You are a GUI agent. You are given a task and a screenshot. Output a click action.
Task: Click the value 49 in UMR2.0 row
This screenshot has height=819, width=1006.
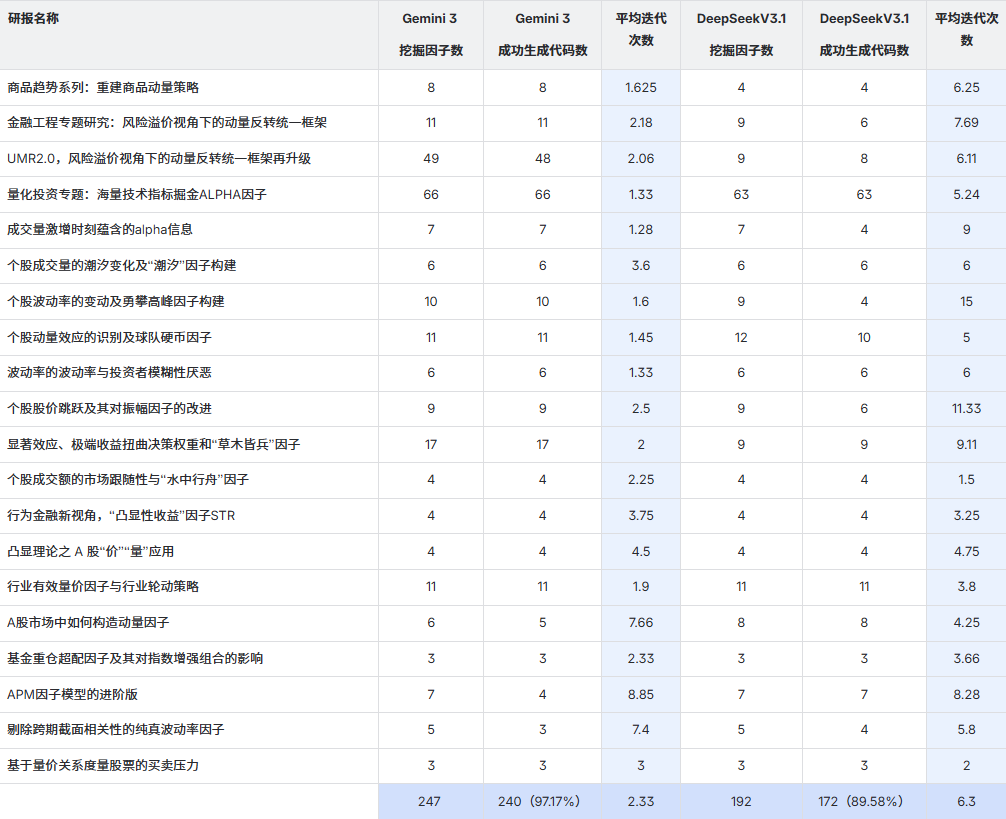click(x=431, y=159)
